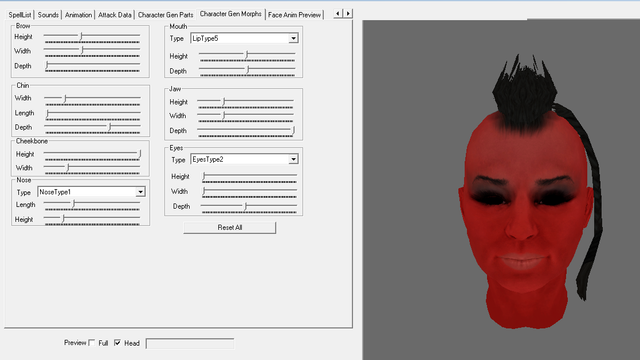Select the Character Gen Morphs tab
The height and width of the screenshot is (360, 640).
(x=231, y=14)
